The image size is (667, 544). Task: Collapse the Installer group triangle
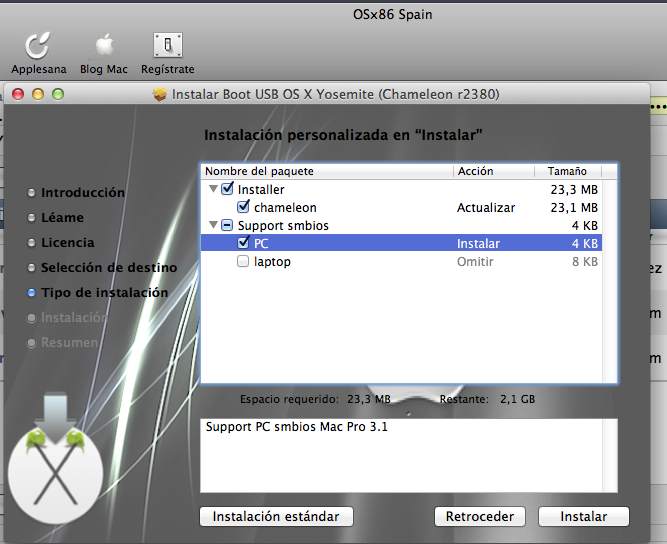pyautogui.click(x=214, y=188)
